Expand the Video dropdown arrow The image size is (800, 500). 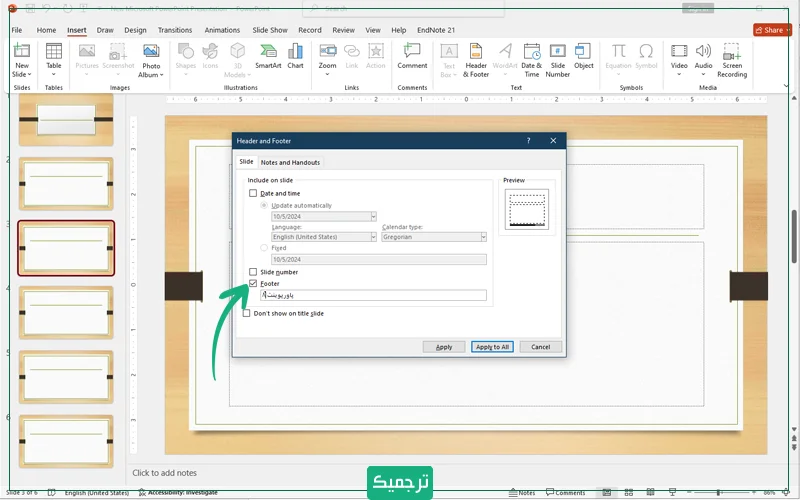click(x=679, y=74)
